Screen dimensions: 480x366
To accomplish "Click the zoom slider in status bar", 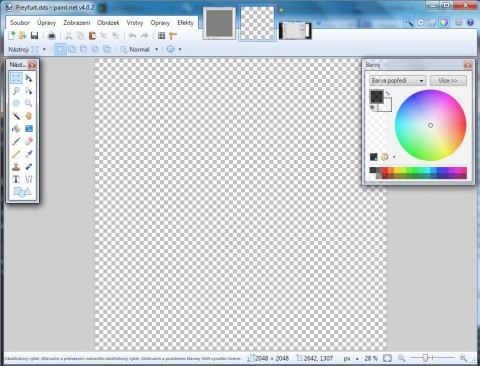I will click(x=432, y=358).
